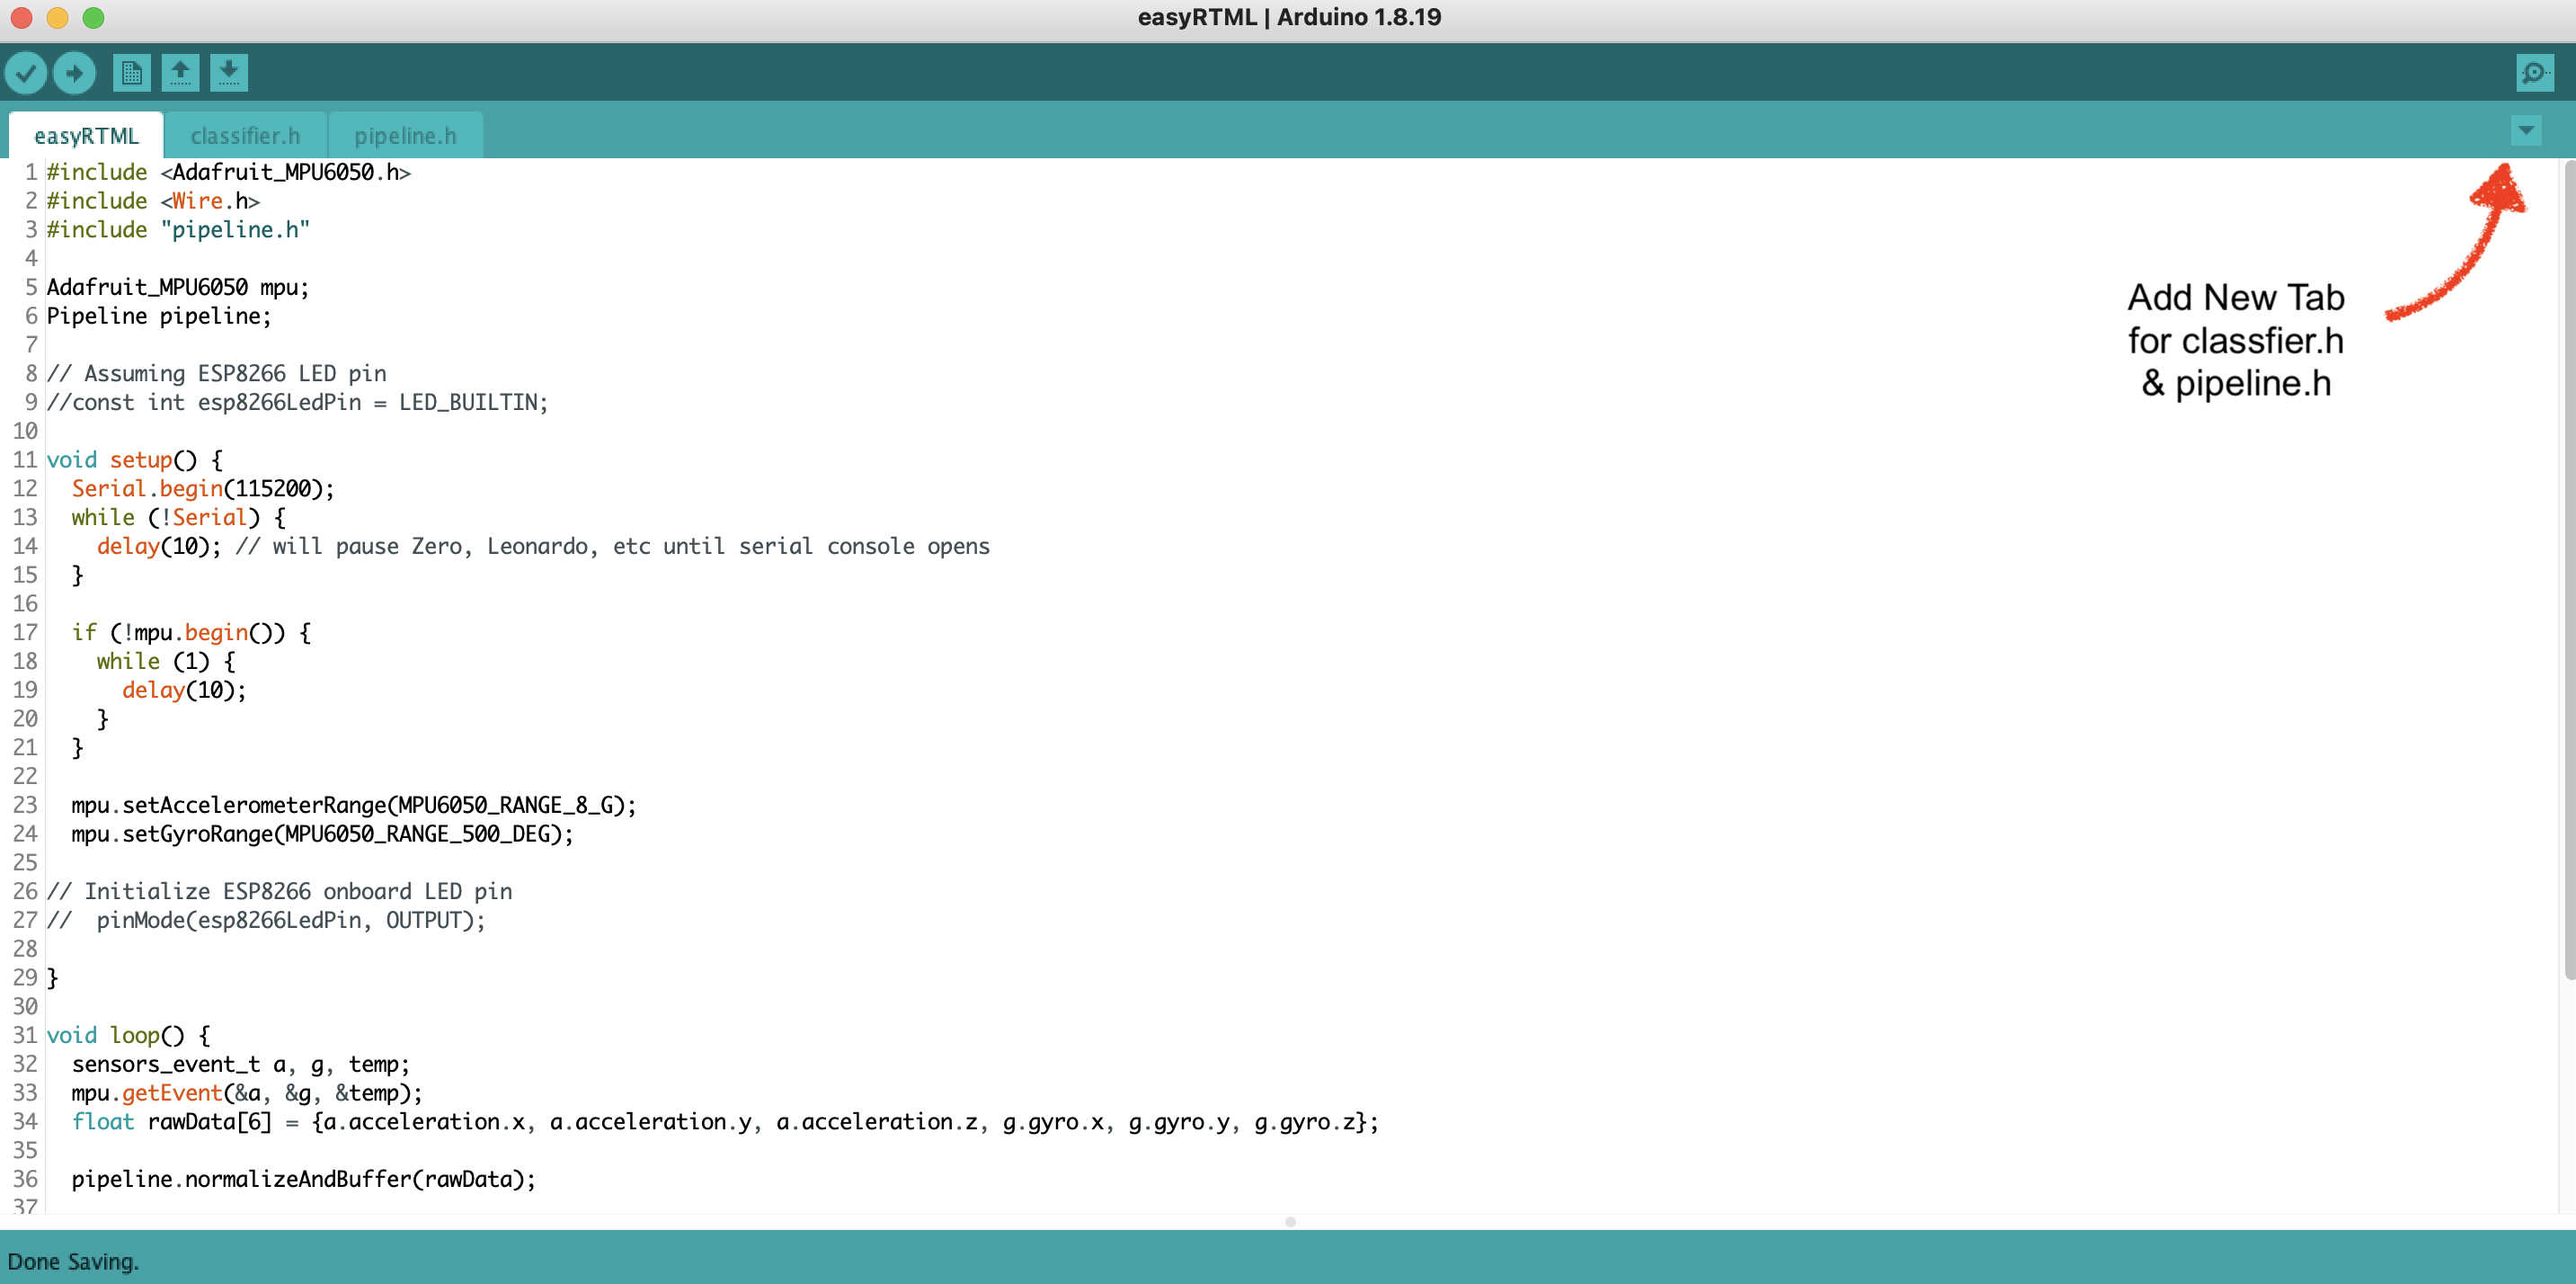Viewport: 2576px width, 1284px height.
Task: Click on '#include "pipeline.h"' line
Action: [x=178, y=230]
